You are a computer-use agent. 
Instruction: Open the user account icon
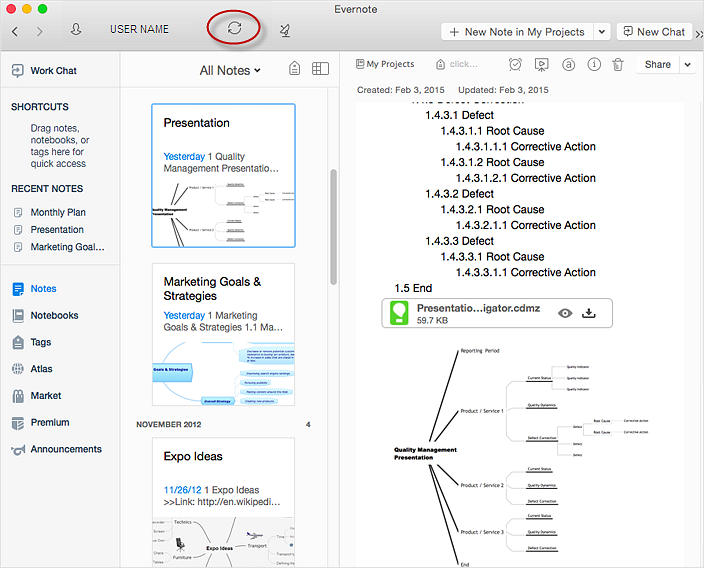pyautogui.click(x=76, y=29)
